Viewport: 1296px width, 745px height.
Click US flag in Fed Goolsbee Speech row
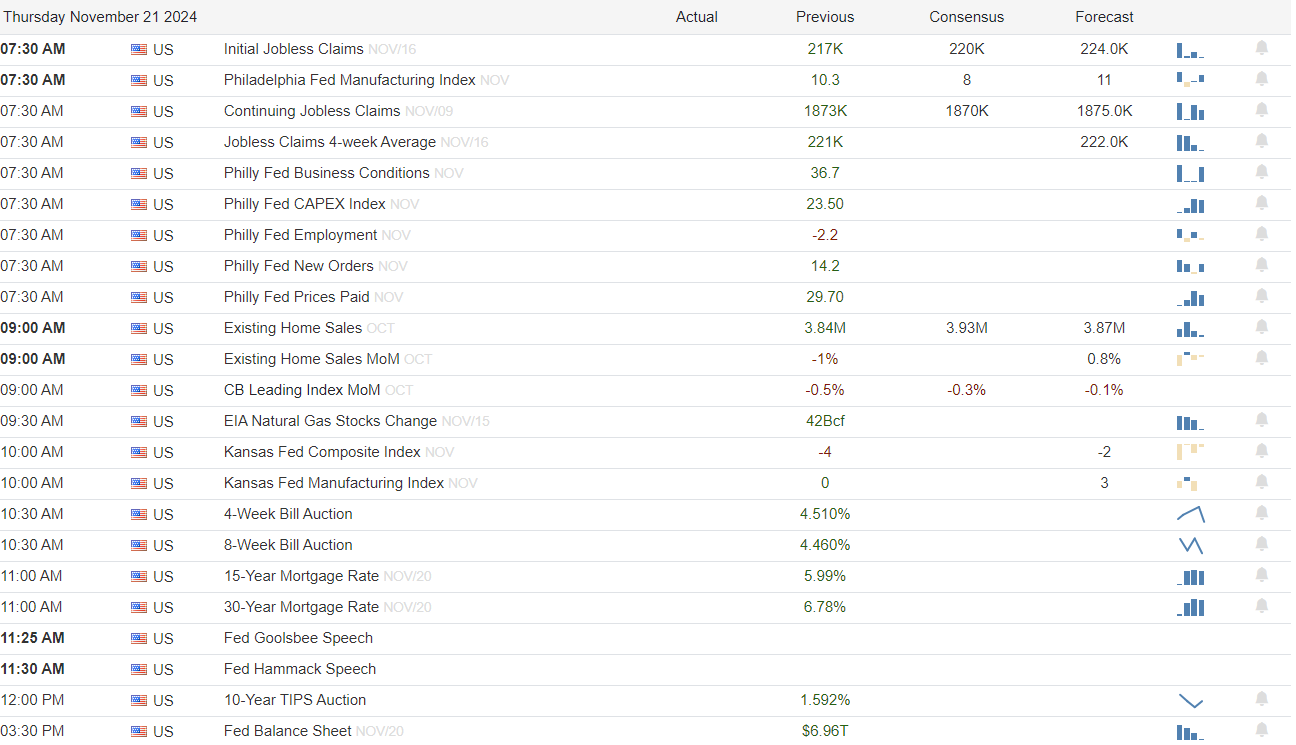pyautogui.click(x=139, y=639)
